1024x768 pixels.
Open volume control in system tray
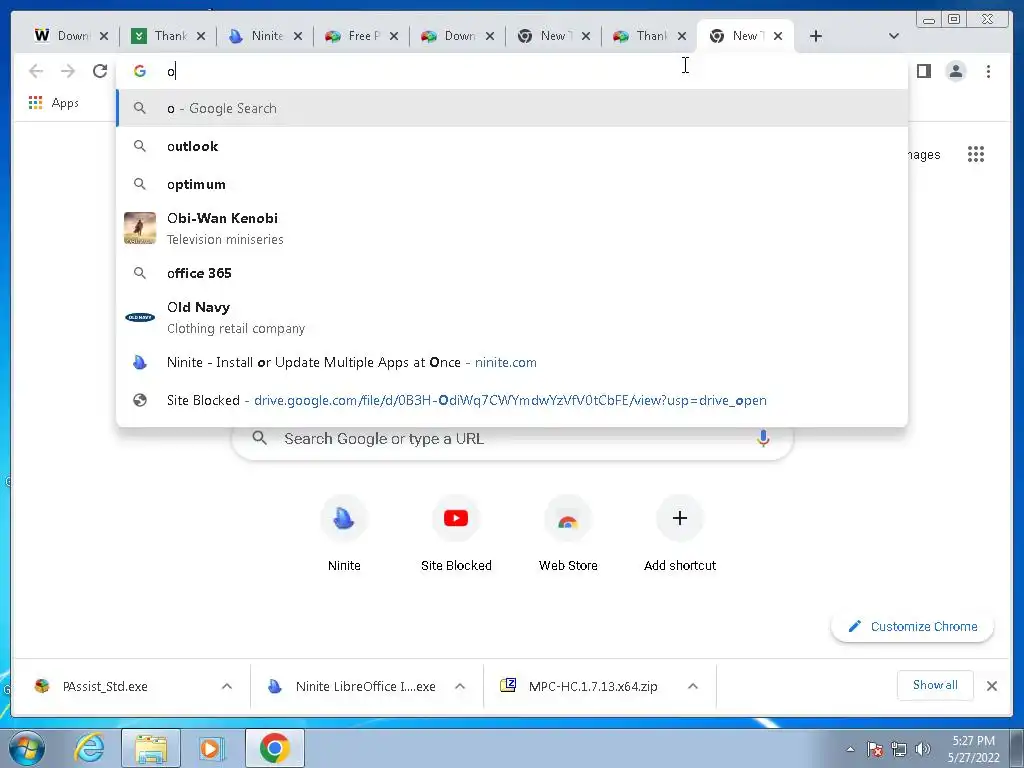[x=923, y=749]
